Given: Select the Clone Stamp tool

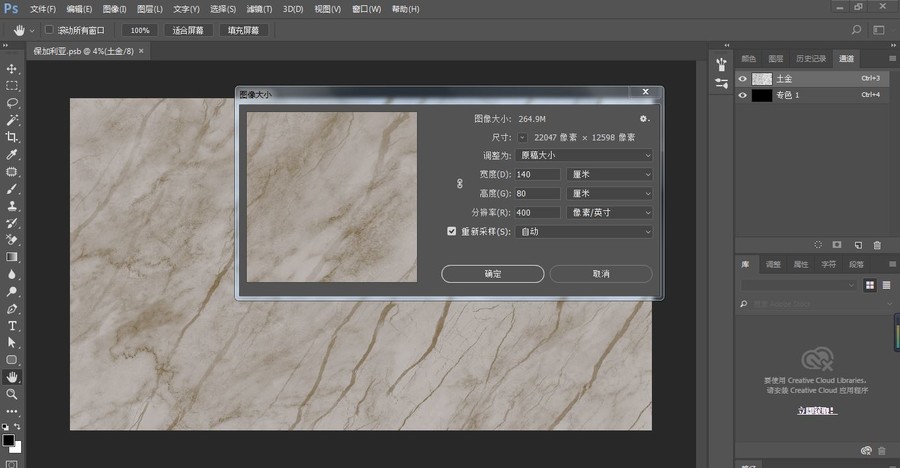Looking at the screenshot, I should point(11,206).
